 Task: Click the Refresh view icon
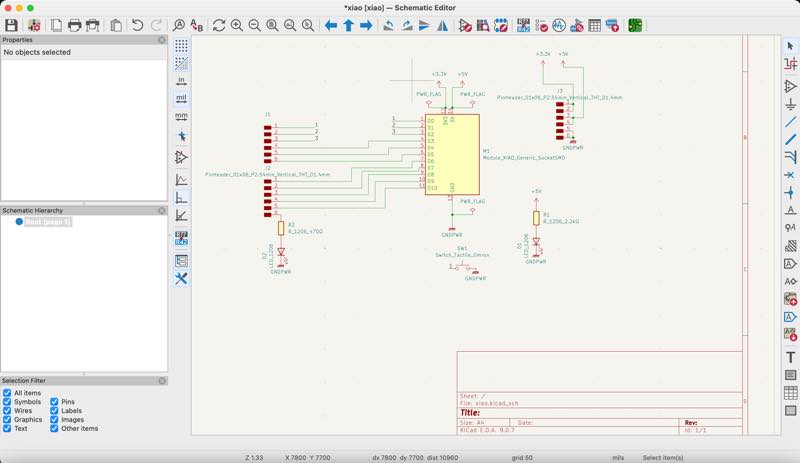(x=219, y=25)
